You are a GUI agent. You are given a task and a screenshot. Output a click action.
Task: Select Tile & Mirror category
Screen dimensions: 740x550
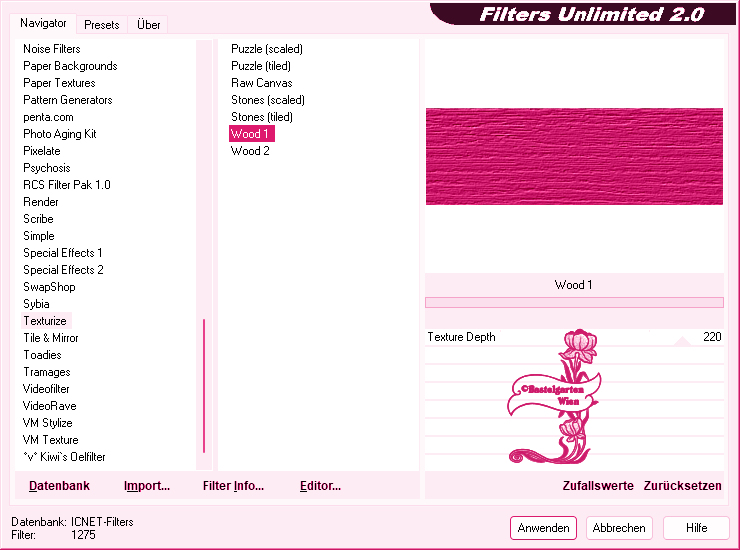click(x=50, y=338)
